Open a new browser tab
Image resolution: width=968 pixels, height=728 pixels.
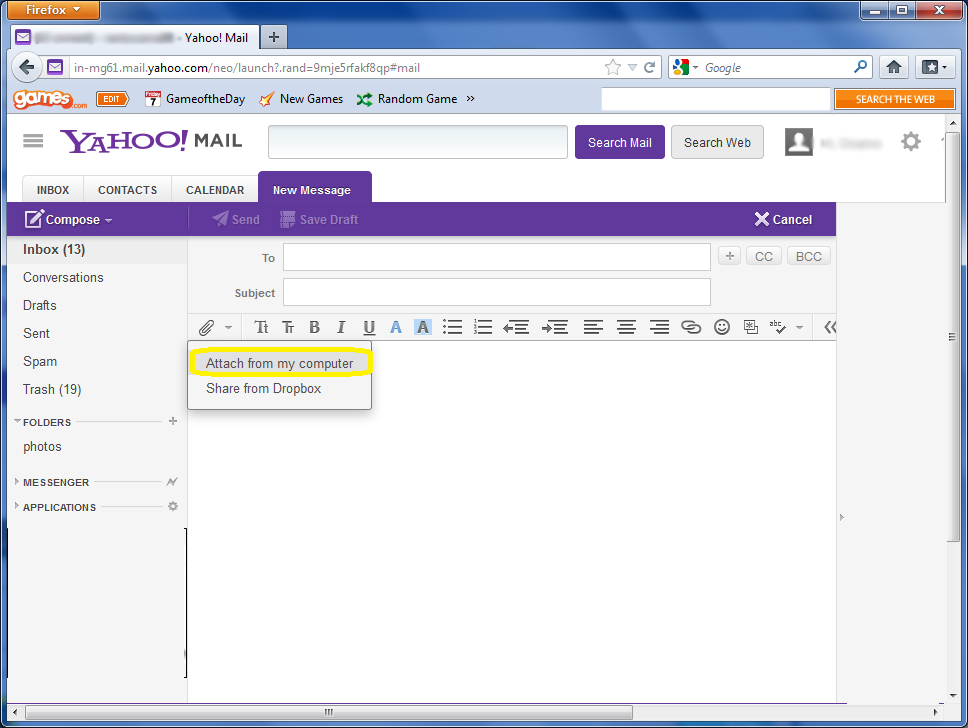tap(273, 38)
